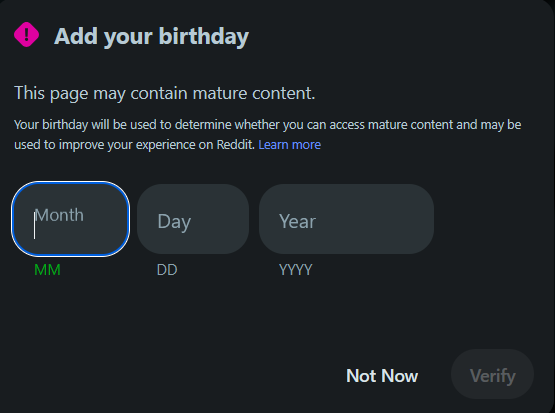The image size is (555, 413).
Task: Click the Add your birthday heading
Action: [151, 36]
